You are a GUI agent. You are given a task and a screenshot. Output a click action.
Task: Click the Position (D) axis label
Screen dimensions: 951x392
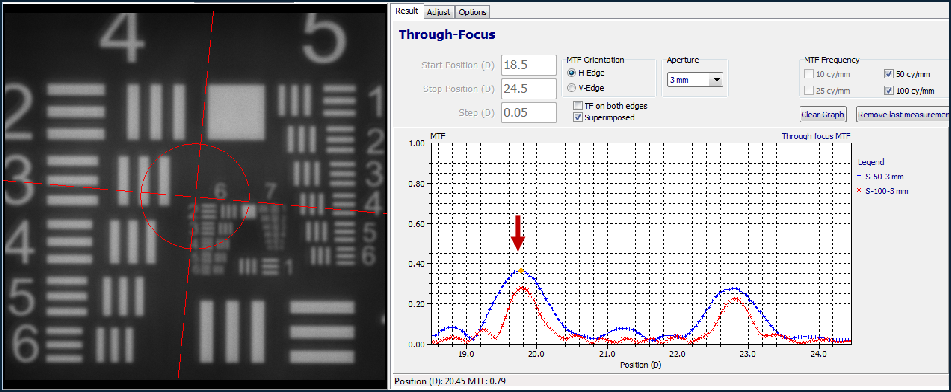pyautogui.click(x=640, y=365)
